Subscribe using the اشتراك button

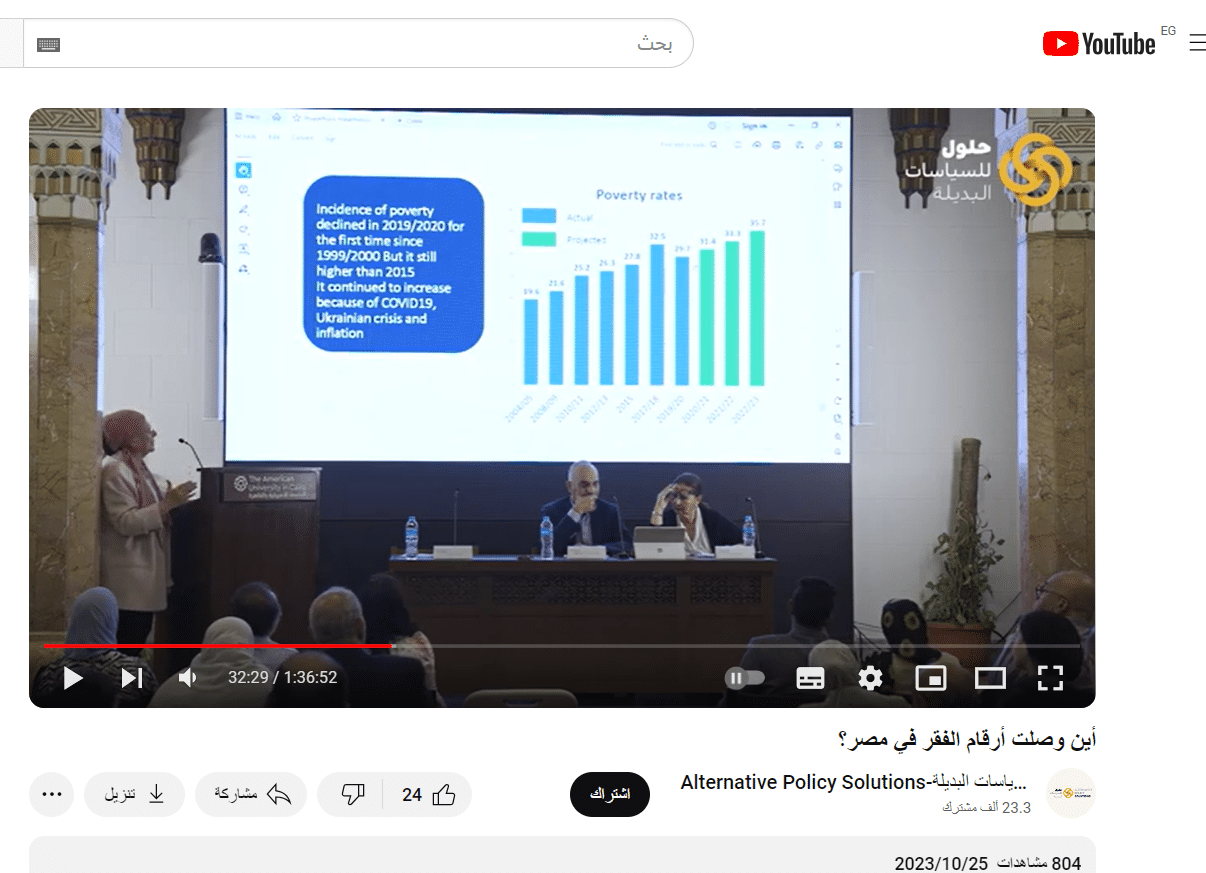(x=609, y=794)
